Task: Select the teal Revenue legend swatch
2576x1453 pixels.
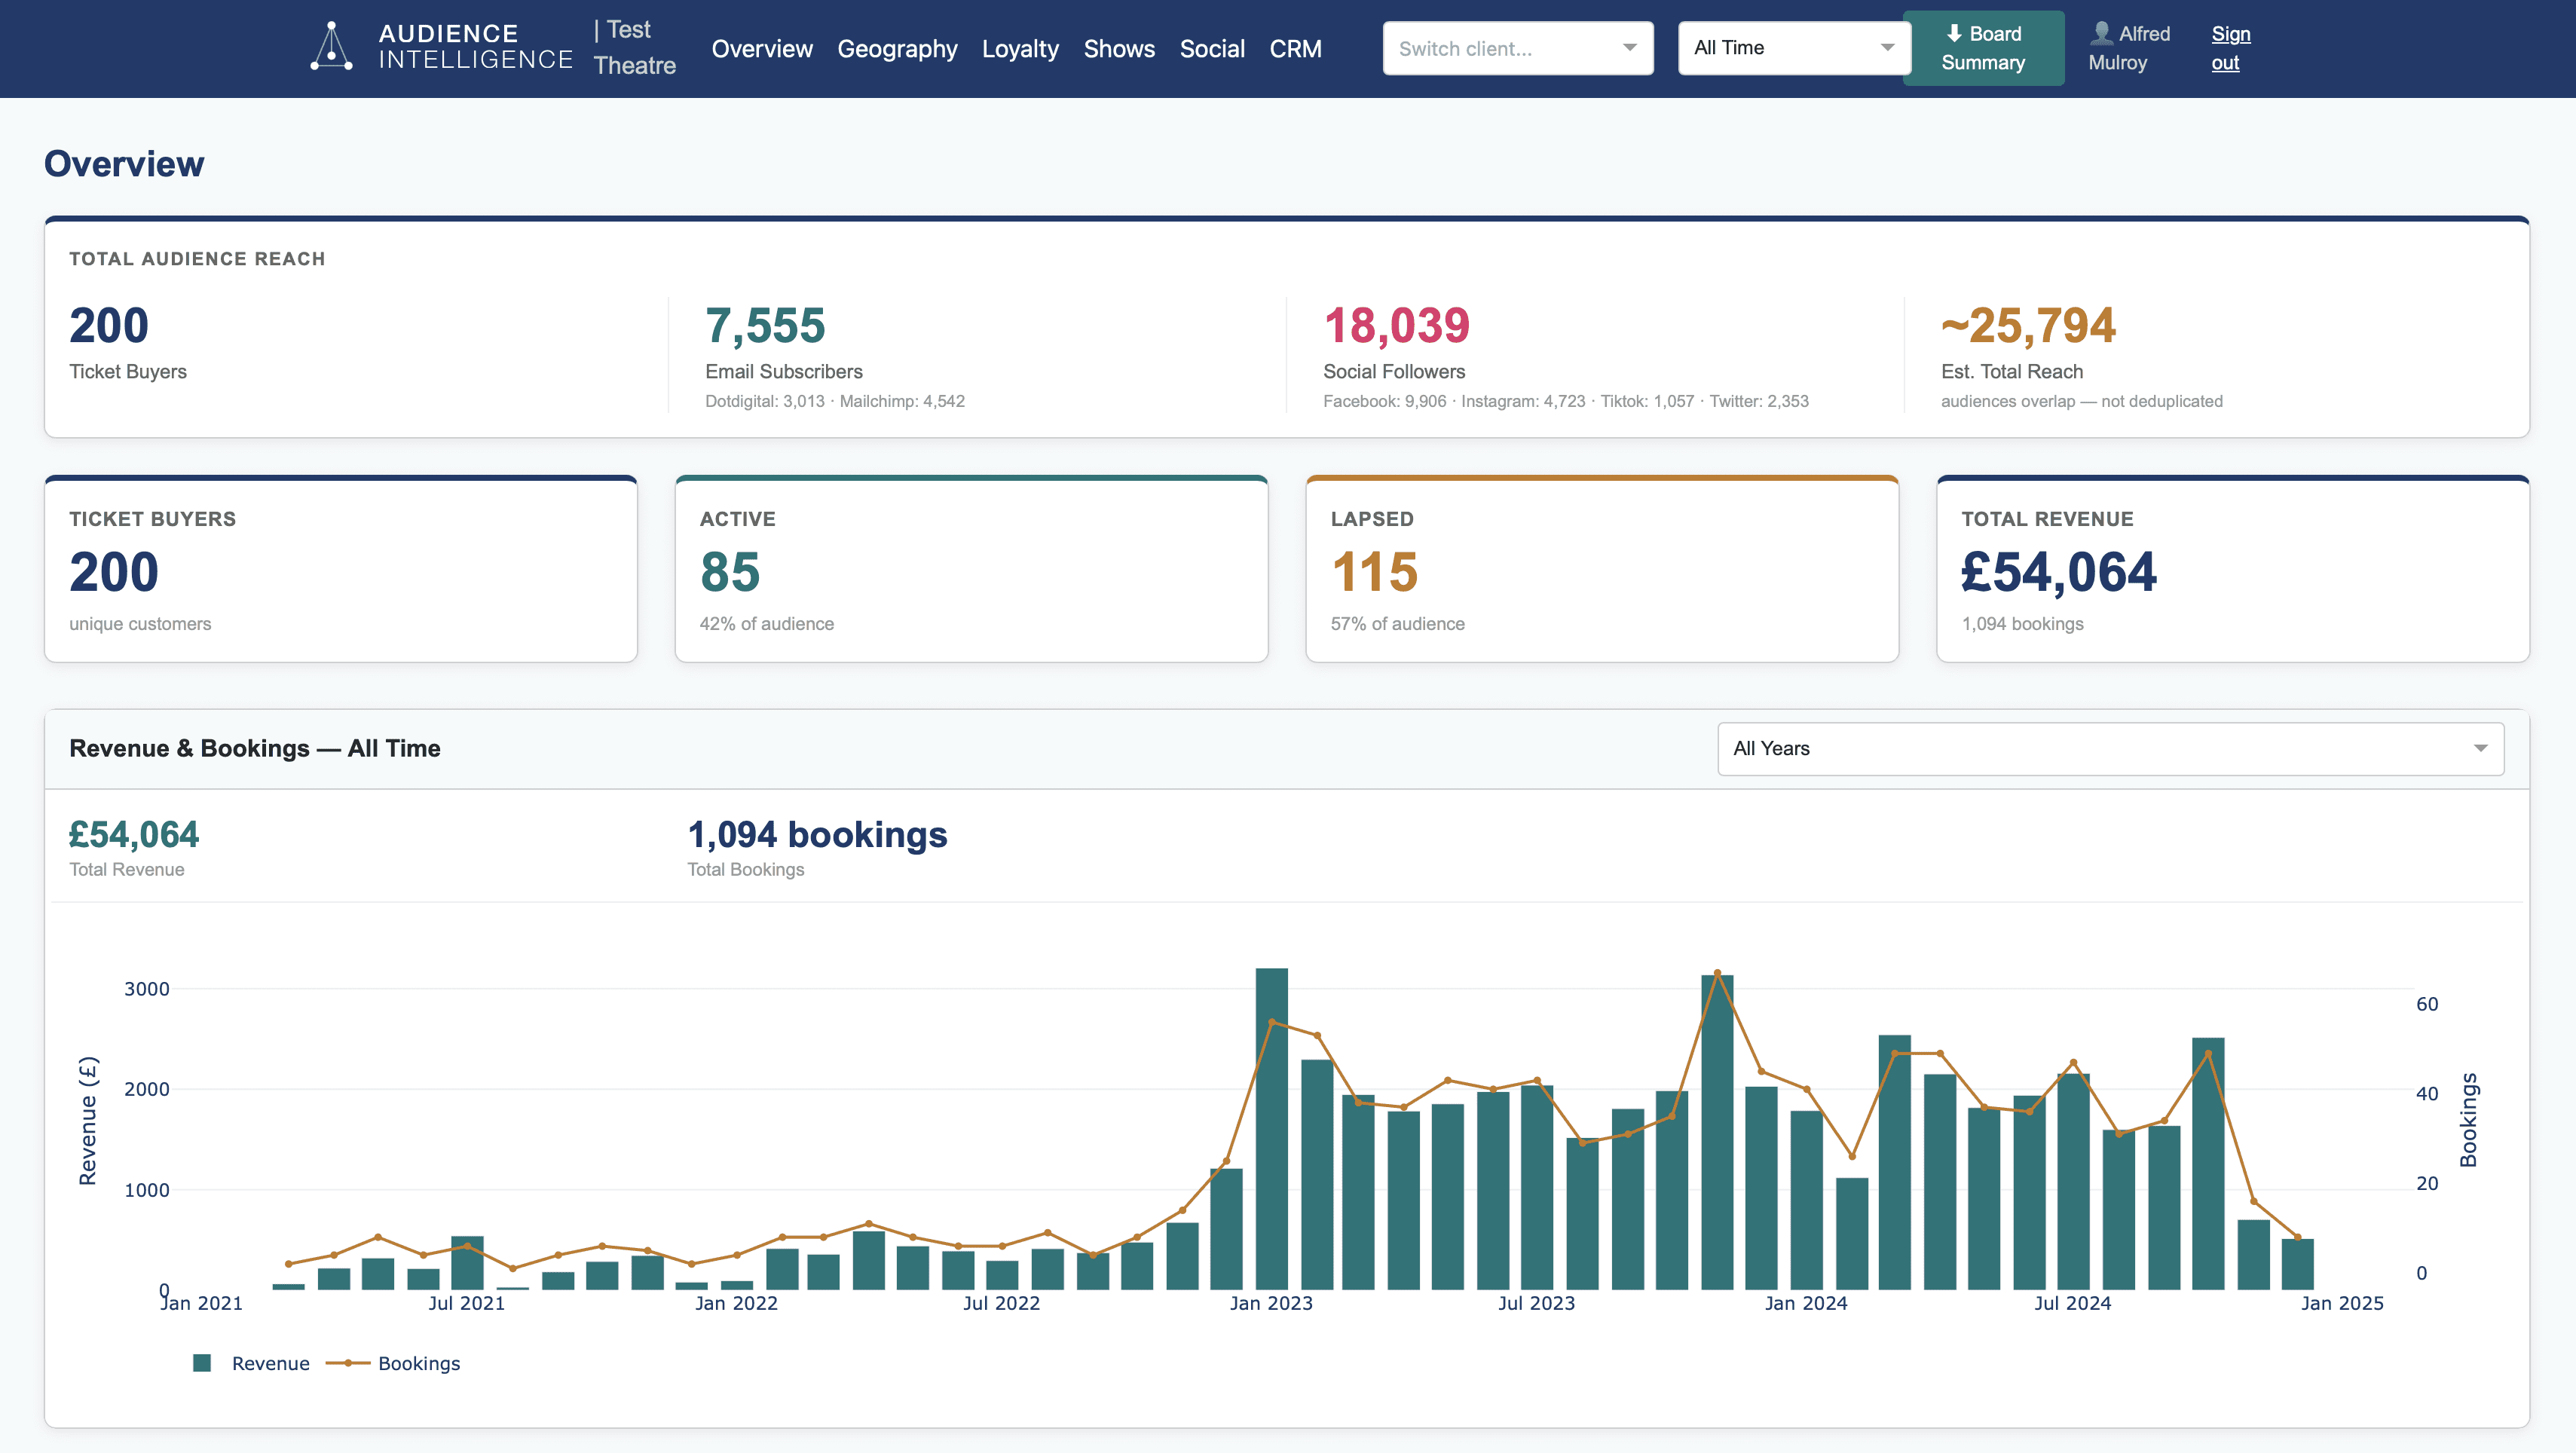Action: (x=202, y=1362)
